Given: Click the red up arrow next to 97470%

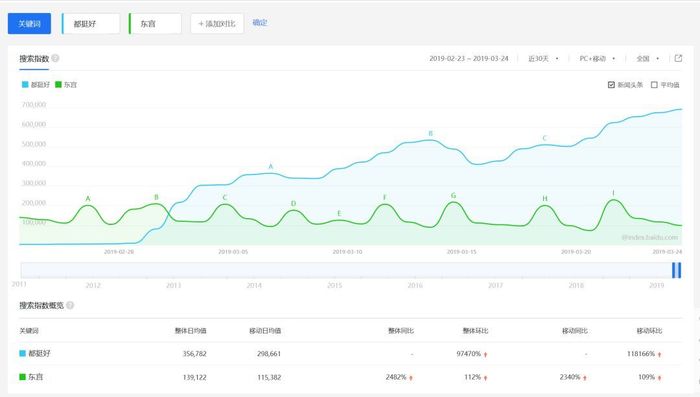Looking at the screenshot, I should (486, 354).
